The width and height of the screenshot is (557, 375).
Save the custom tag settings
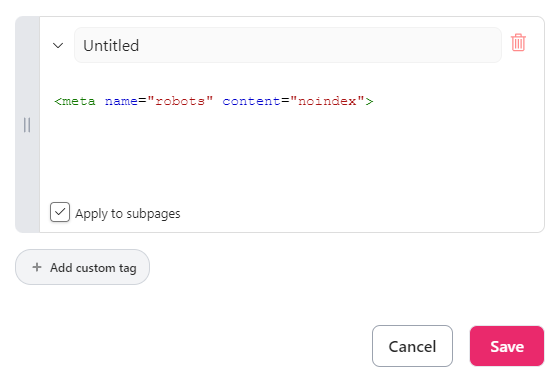(x=507, y=346)
